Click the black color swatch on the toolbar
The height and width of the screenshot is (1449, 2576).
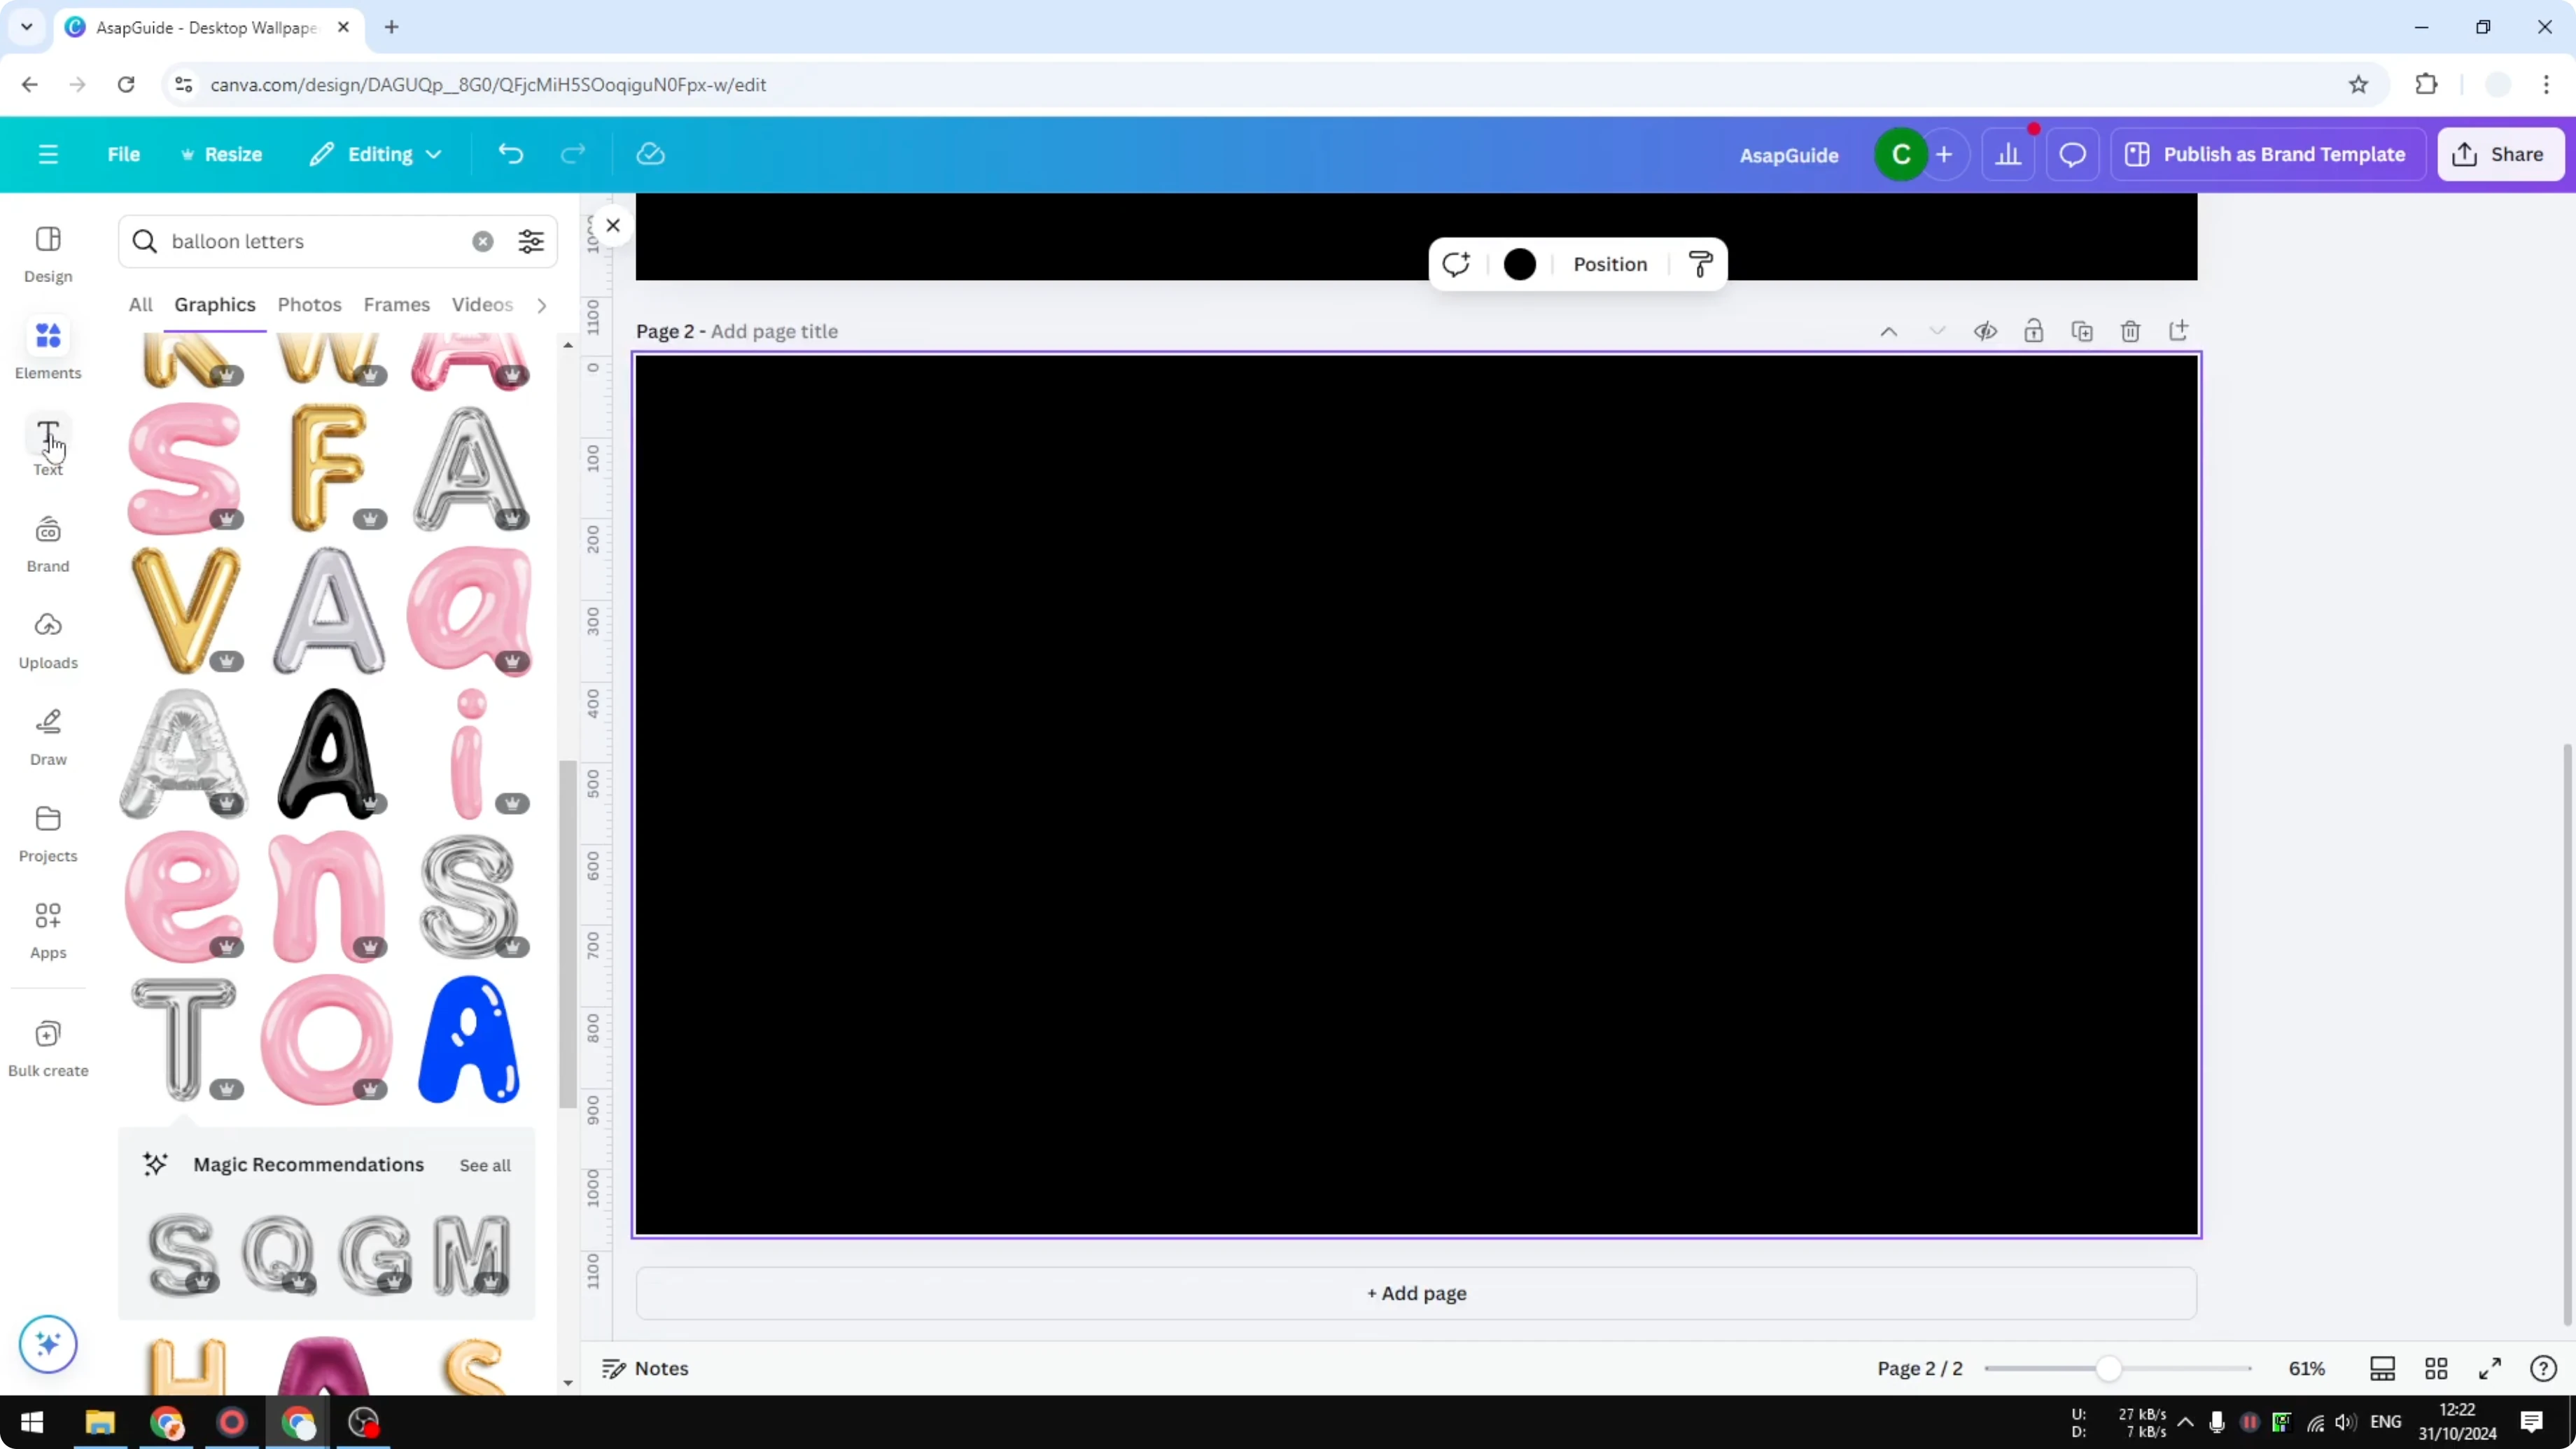point(1519,263)
